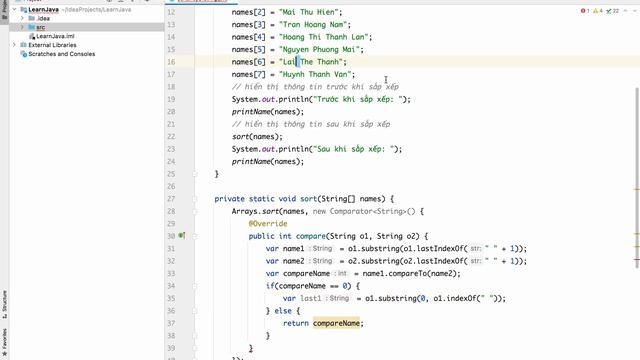640x360 pixels.
Task: Open the LearnJava.iml file
Action: (55, 36)
